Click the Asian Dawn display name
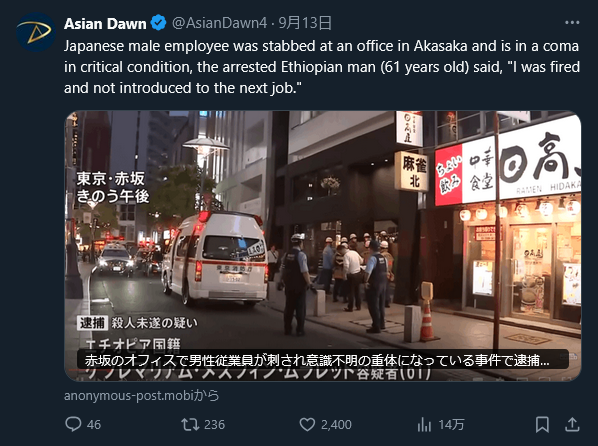Viewport: 598px width, 446px height. point(105,24)
